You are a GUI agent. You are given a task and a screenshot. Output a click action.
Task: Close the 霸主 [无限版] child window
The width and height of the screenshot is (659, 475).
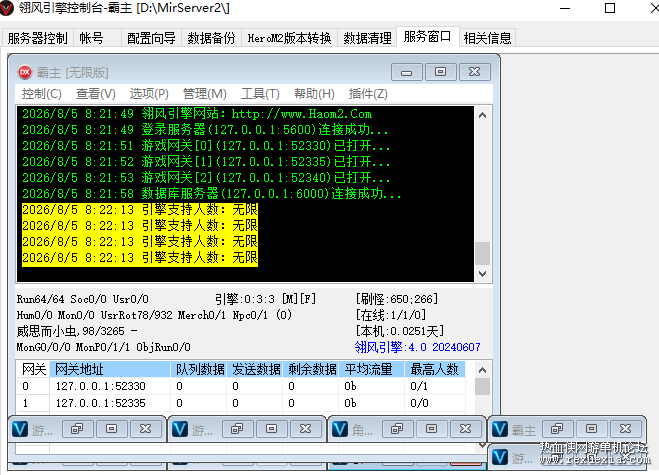point(474,72)
